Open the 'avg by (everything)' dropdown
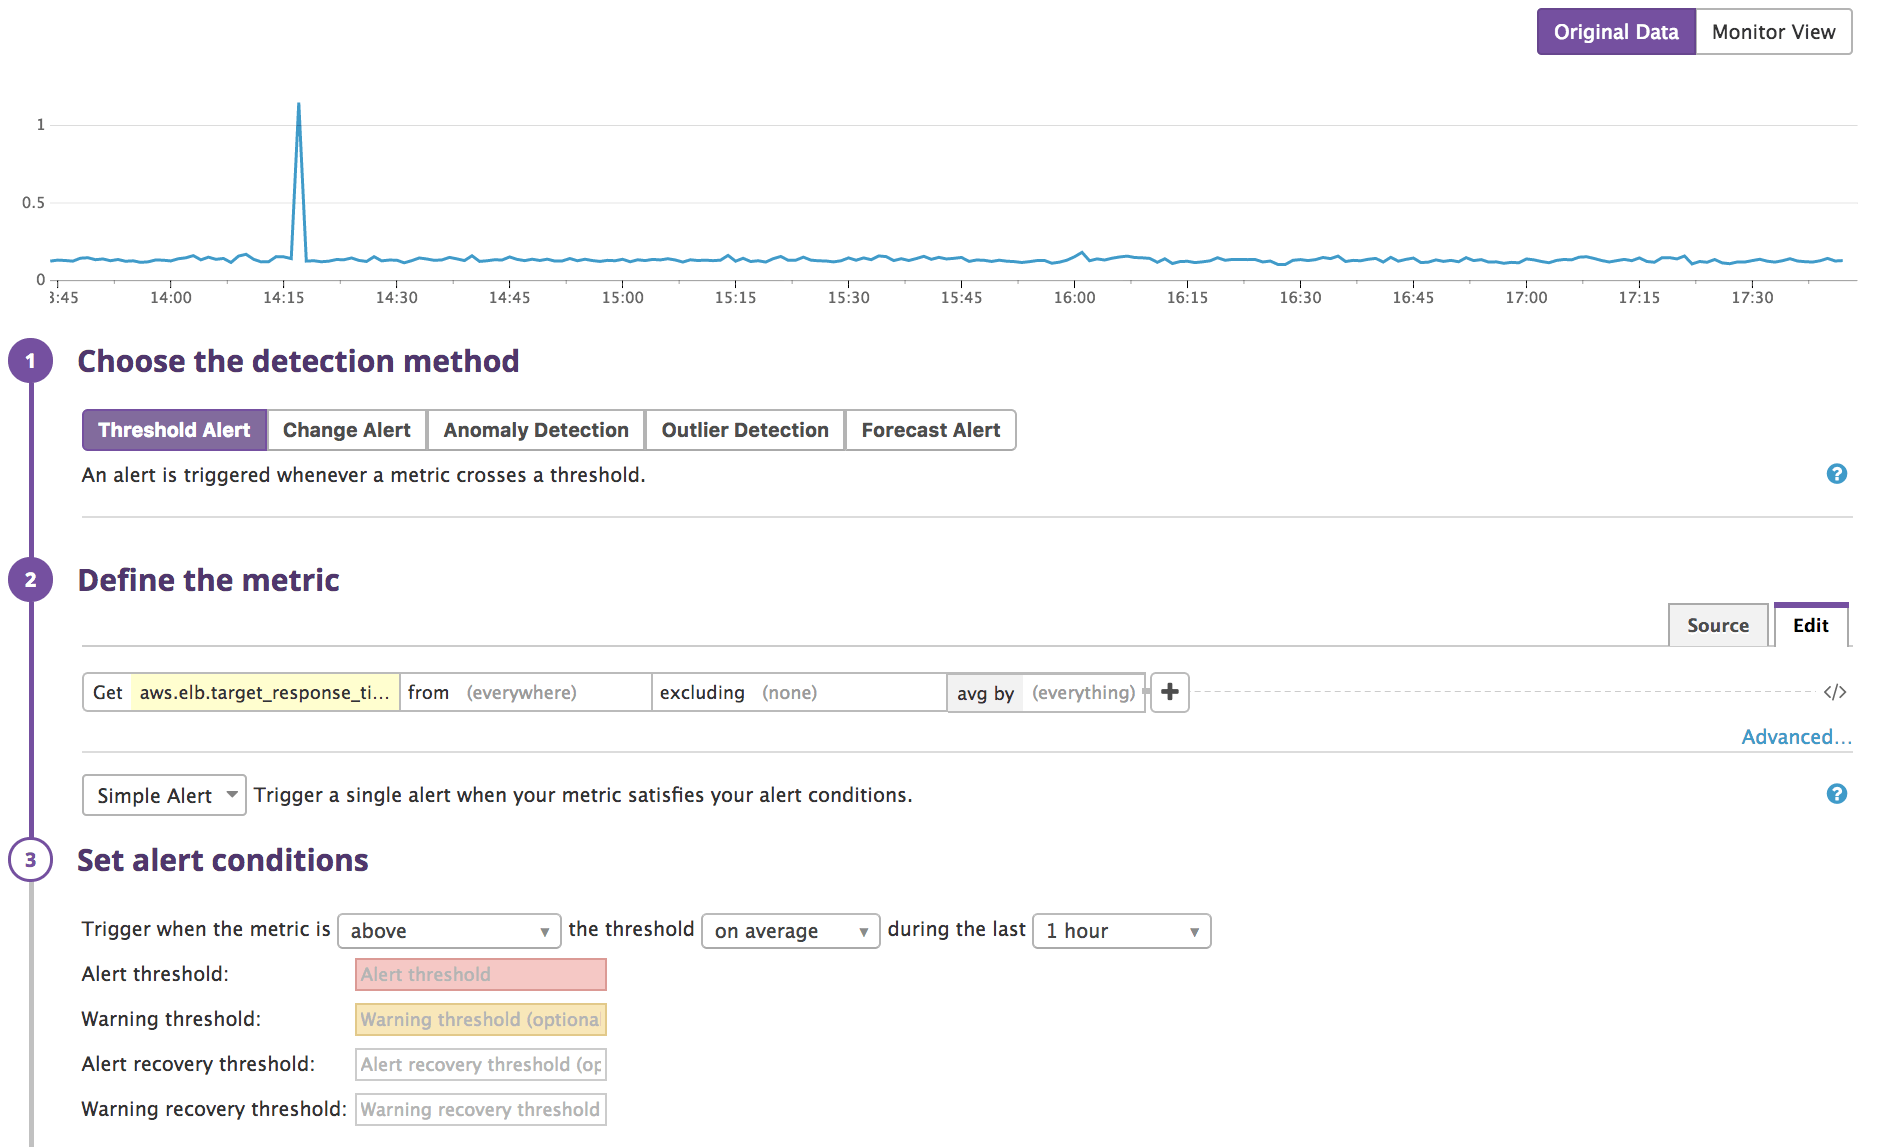Viewport: 1881px width, 1147px height. point(1083,692)
